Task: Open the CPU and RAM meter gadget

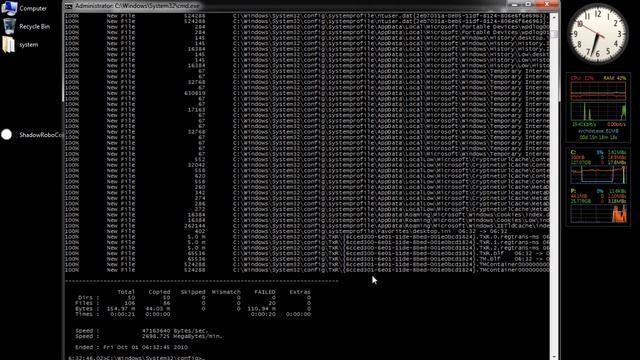Action: (598, 108)
